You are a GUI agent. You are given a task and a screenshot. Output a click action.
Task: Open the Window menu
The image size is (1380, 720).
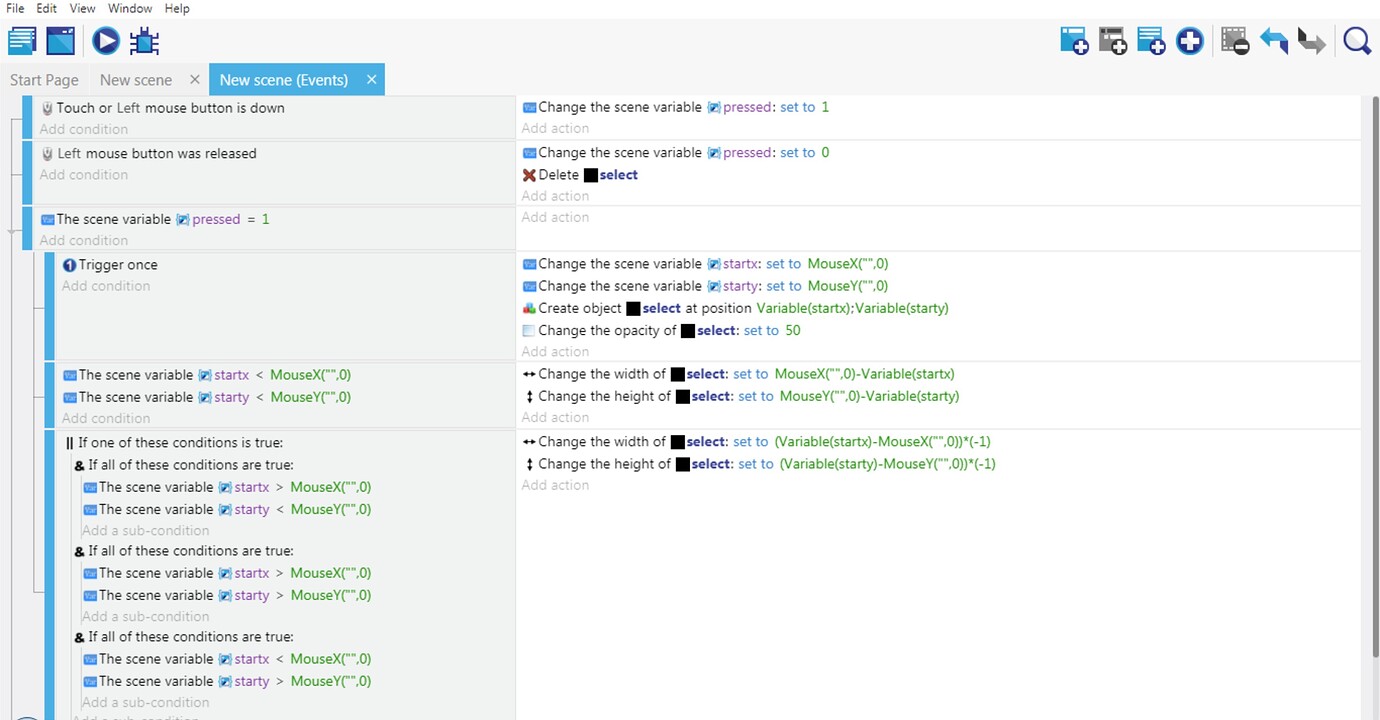[x=130, y=8]
